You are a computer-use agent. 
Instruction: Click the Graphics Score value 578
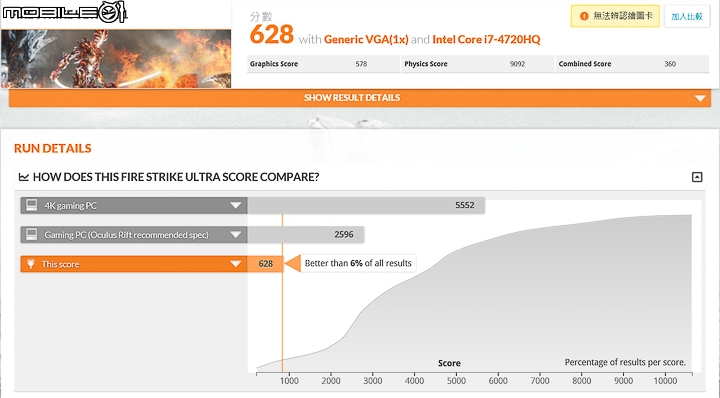click(x=361, y=64)
